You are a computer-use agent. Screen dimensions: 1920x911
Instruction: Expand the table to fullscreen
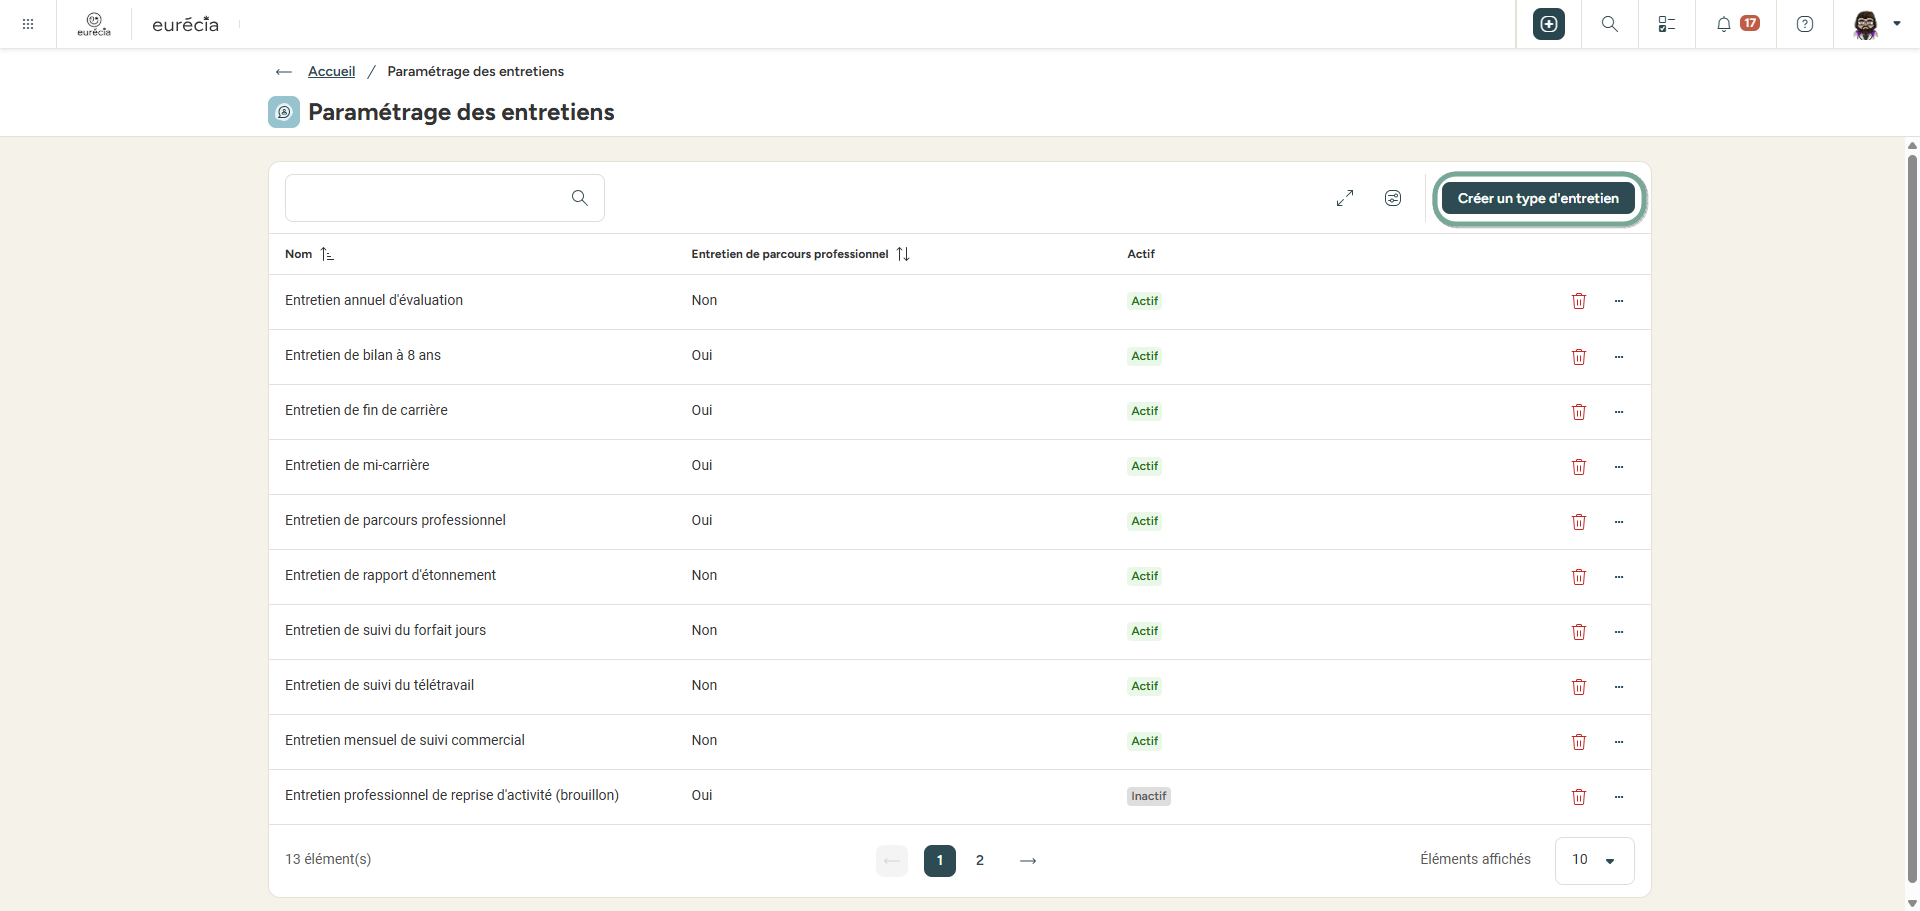click(1345, 198)
